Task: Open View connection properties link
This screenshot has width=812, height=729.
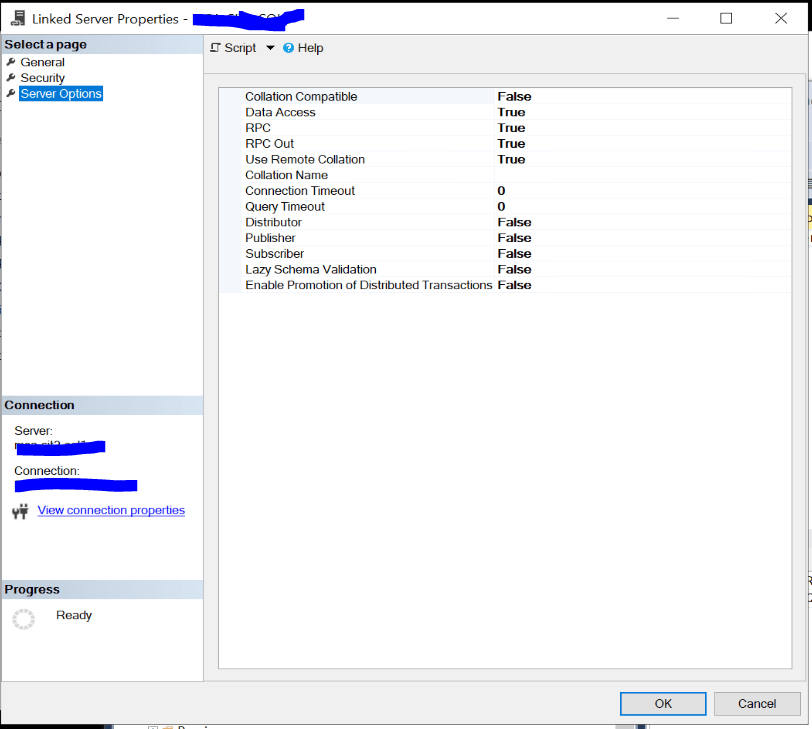Action: click(110, 510)
